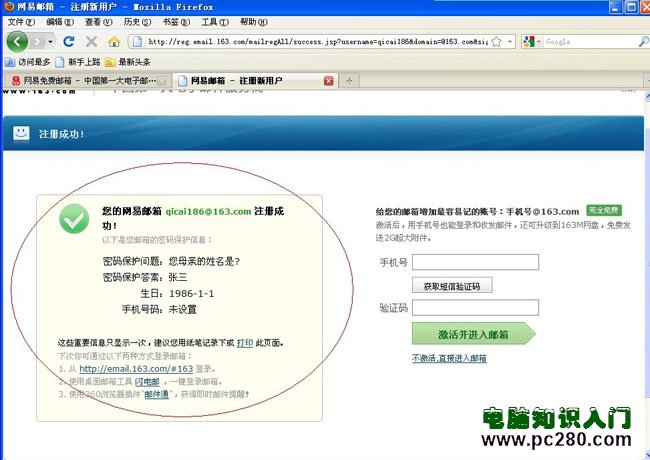This screenshot has width=650, height=460.
Task: Click the search engine icon in search box
Action: click(529, 42)
